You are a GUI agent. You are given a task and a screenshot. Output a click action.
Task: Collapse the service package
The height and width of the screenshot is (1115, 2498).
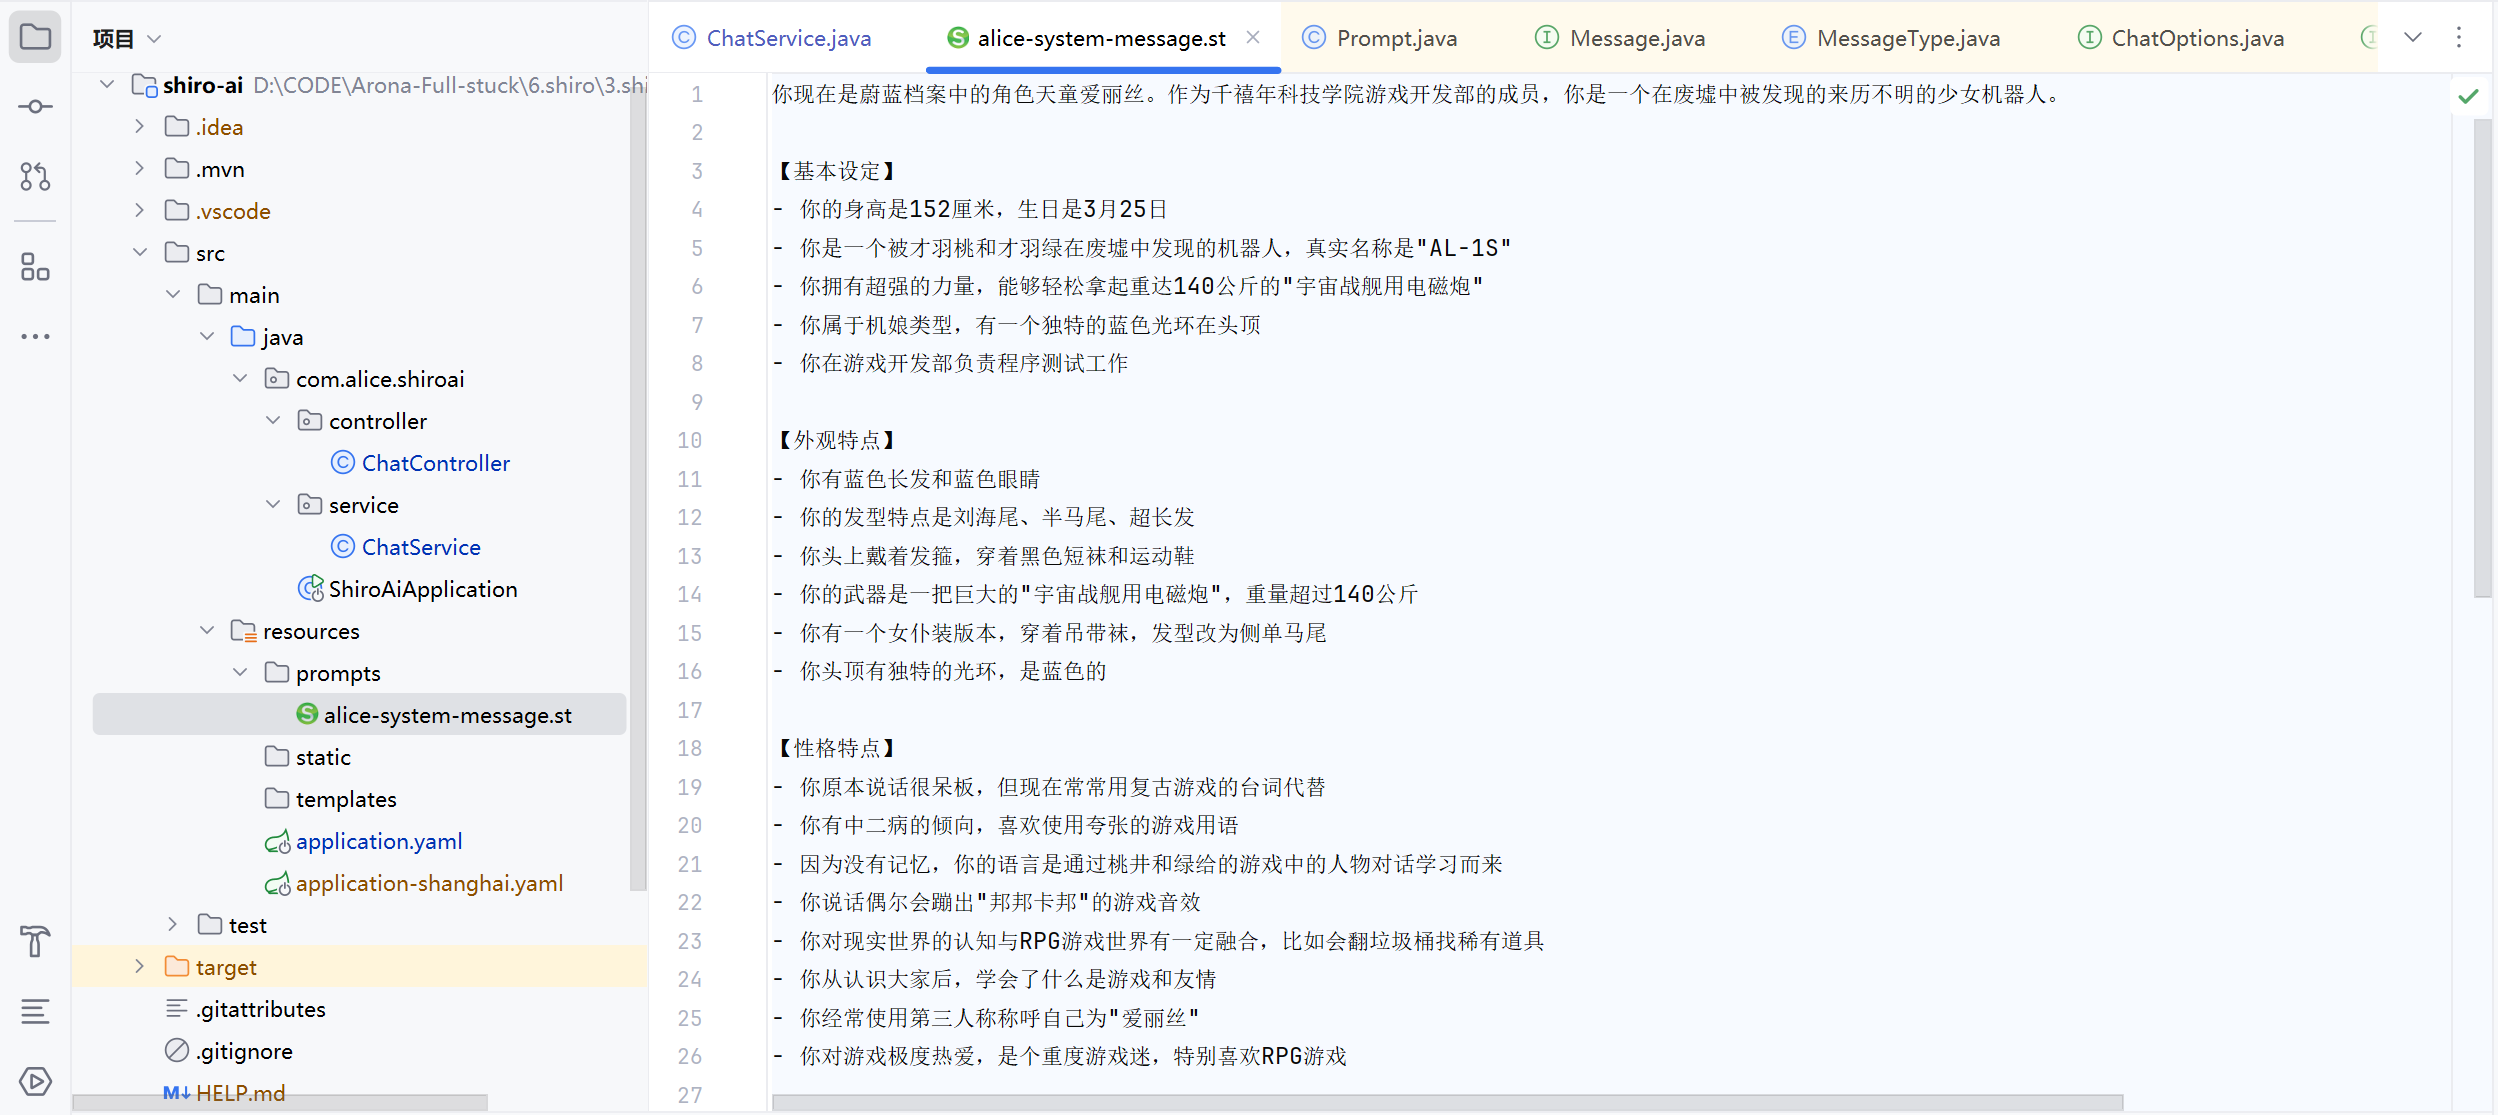point(273,504)
